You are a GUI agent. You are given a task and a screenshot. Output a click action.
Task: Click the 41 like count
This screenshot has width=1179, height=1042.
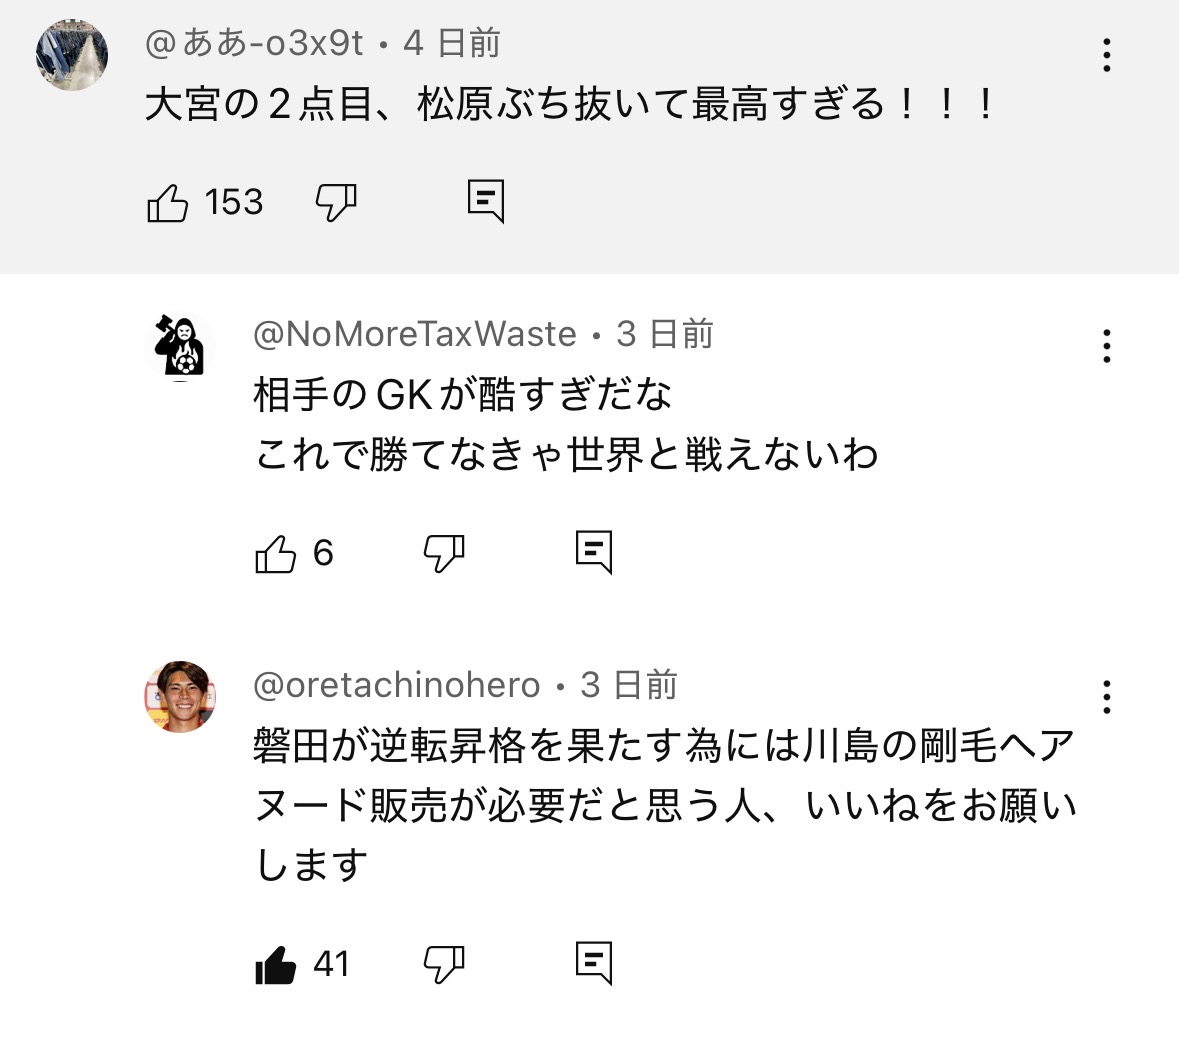tap(331, 964)
